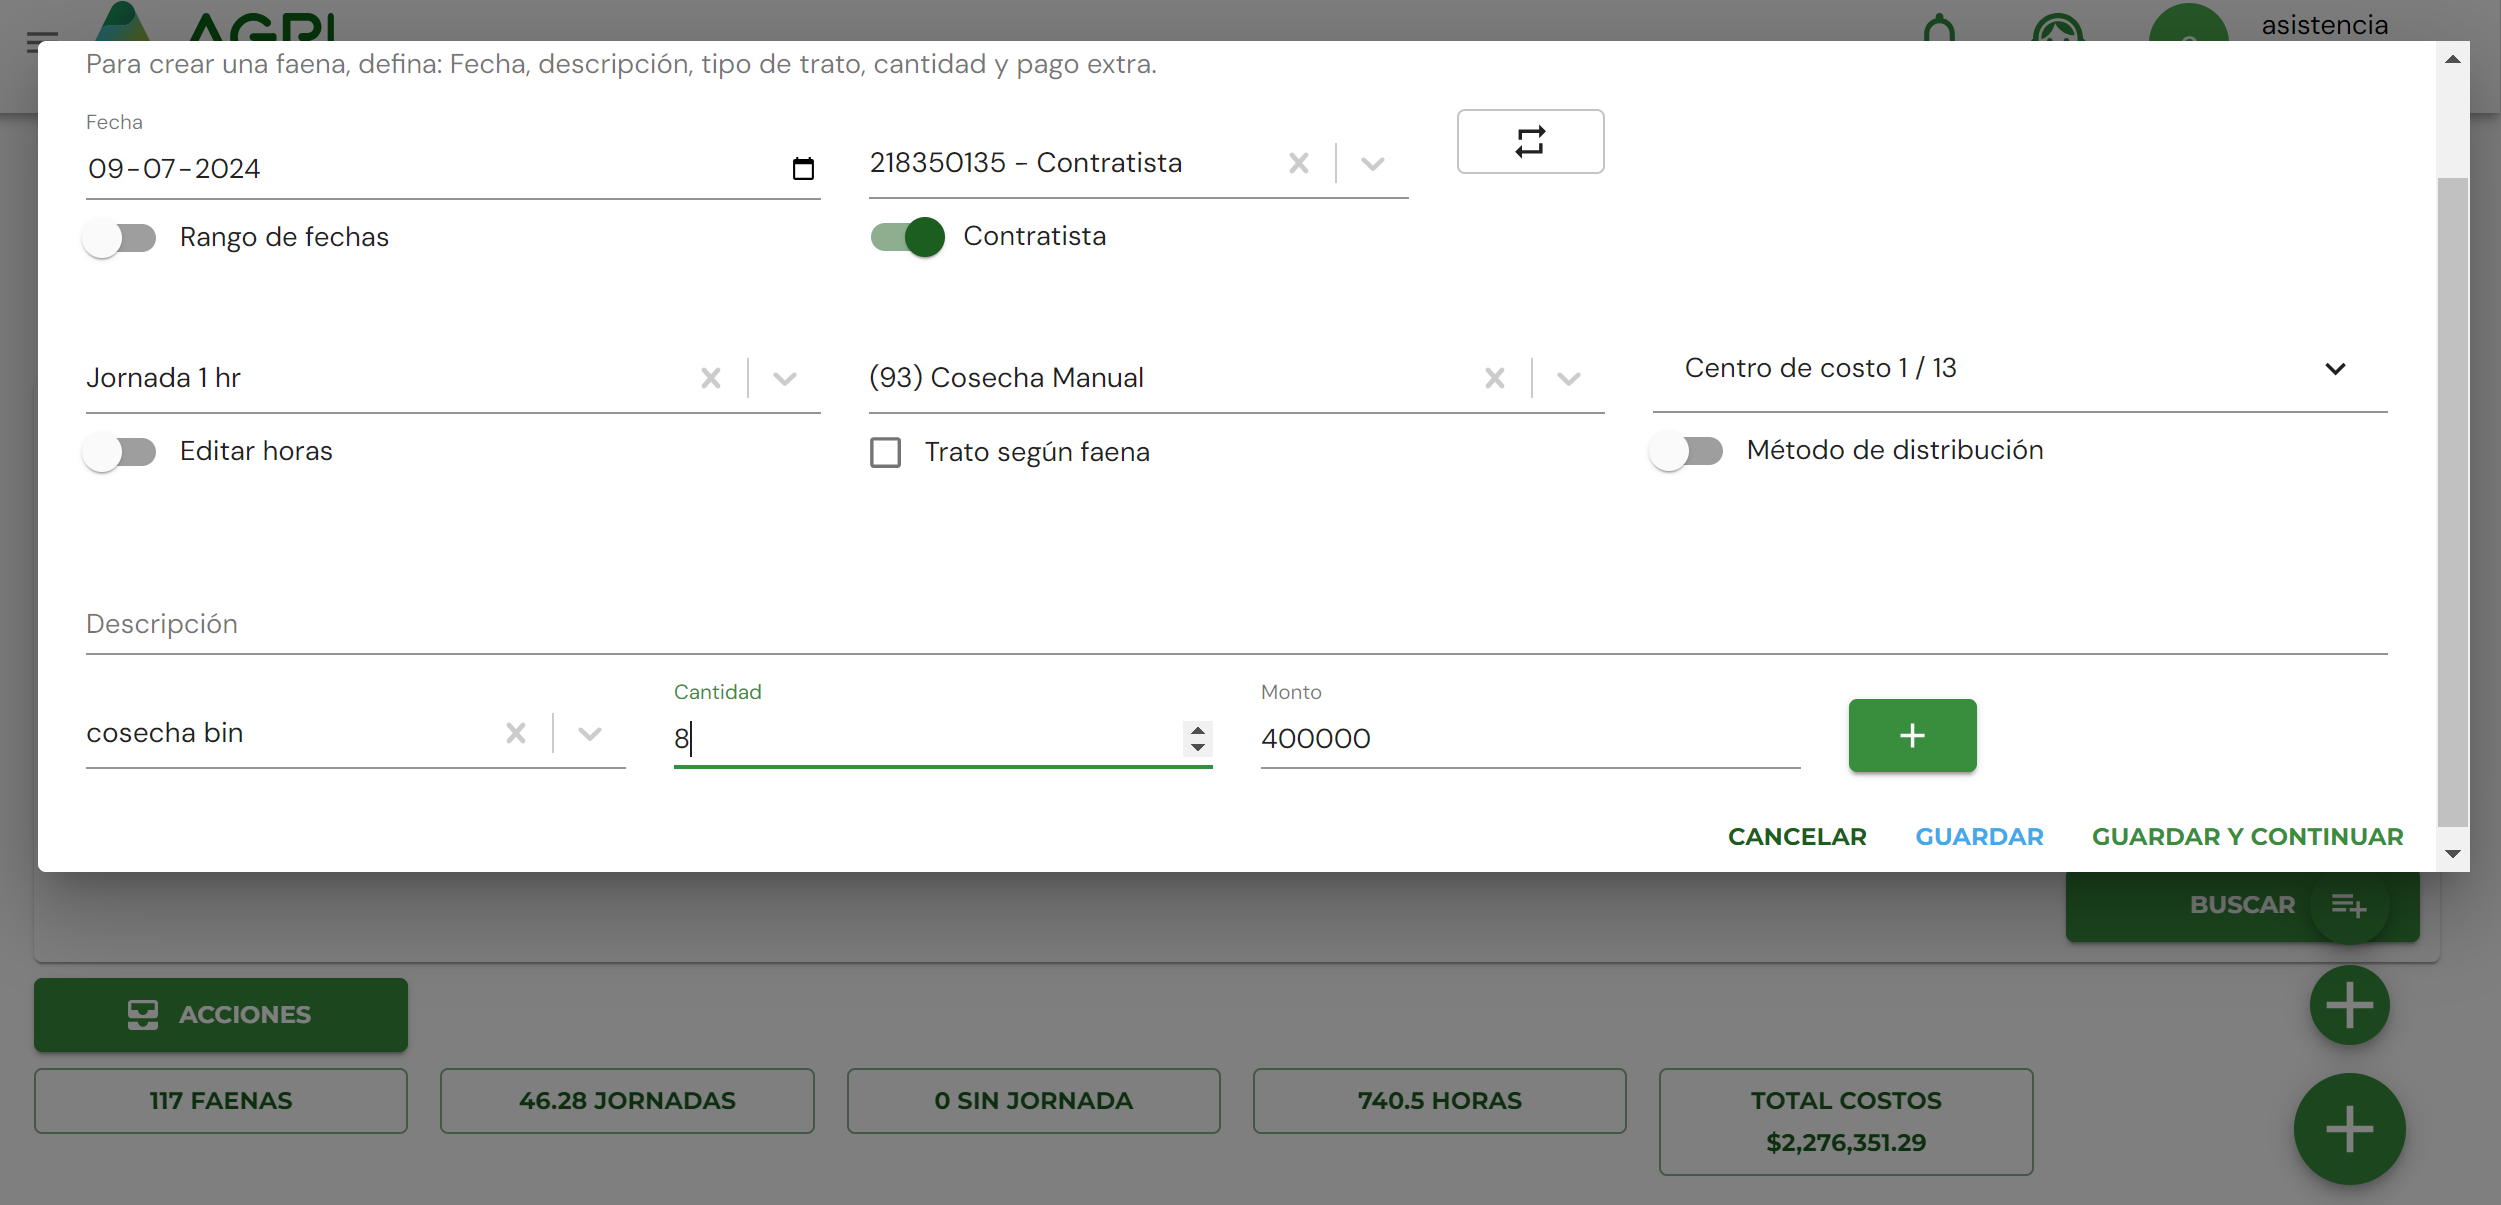Click the list-add icon beside BUSCAR

(2348, 905)
